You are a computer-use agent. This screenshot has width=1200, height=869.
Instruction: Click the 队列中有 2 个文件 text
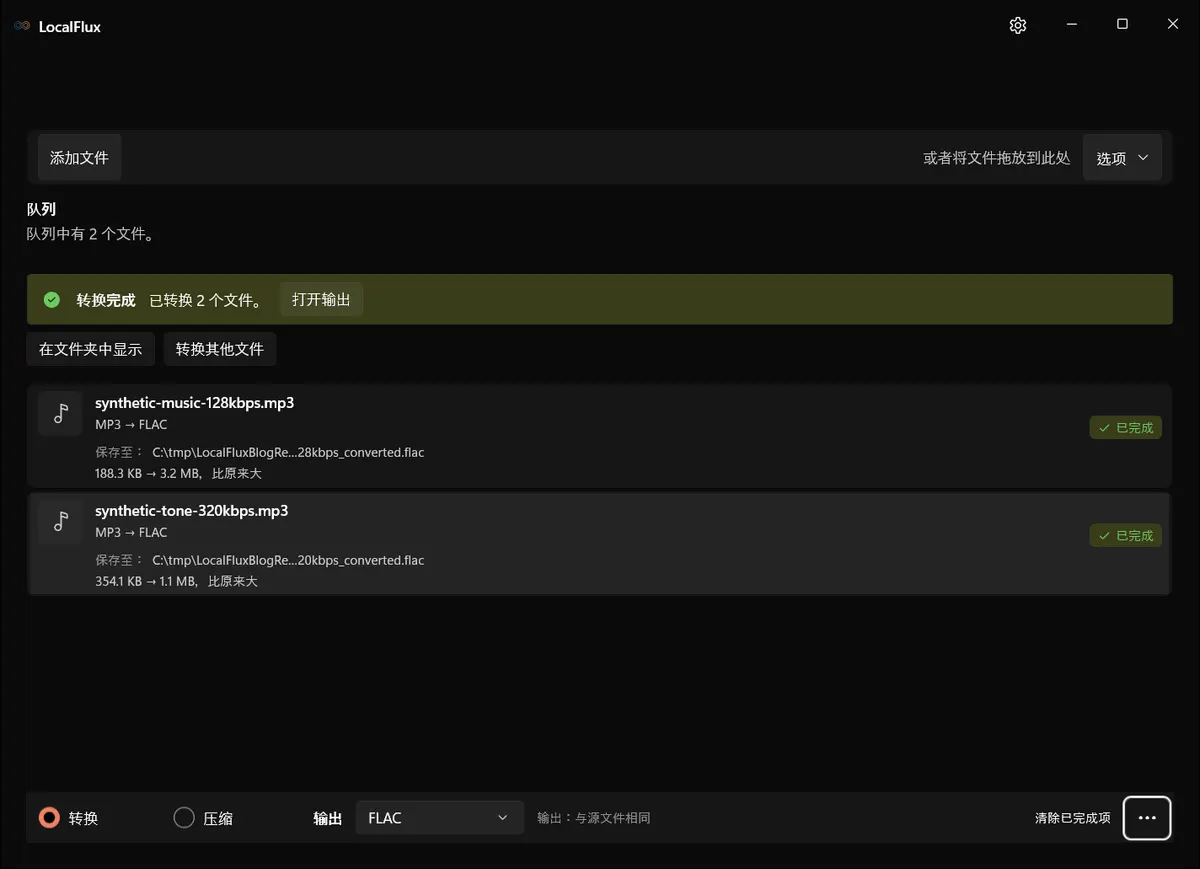click(x=90, y=234)
